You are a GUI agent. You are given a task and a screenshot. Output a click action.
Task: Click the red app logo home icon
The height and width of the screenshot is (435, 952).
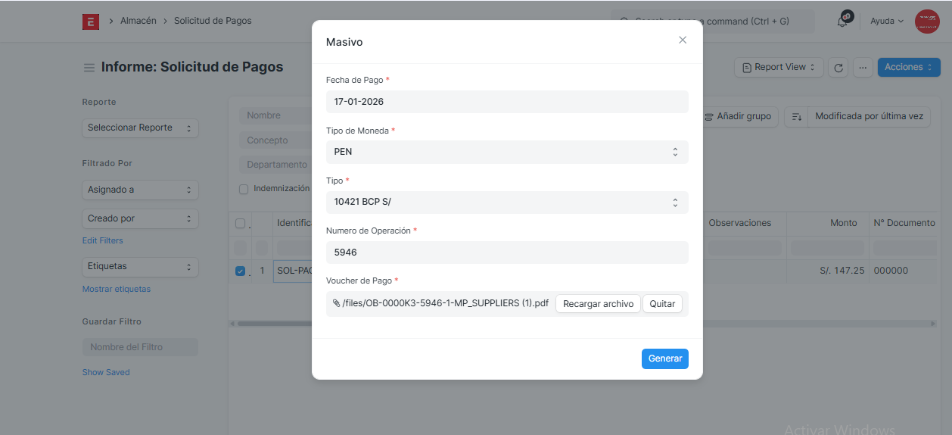(90, 20)
